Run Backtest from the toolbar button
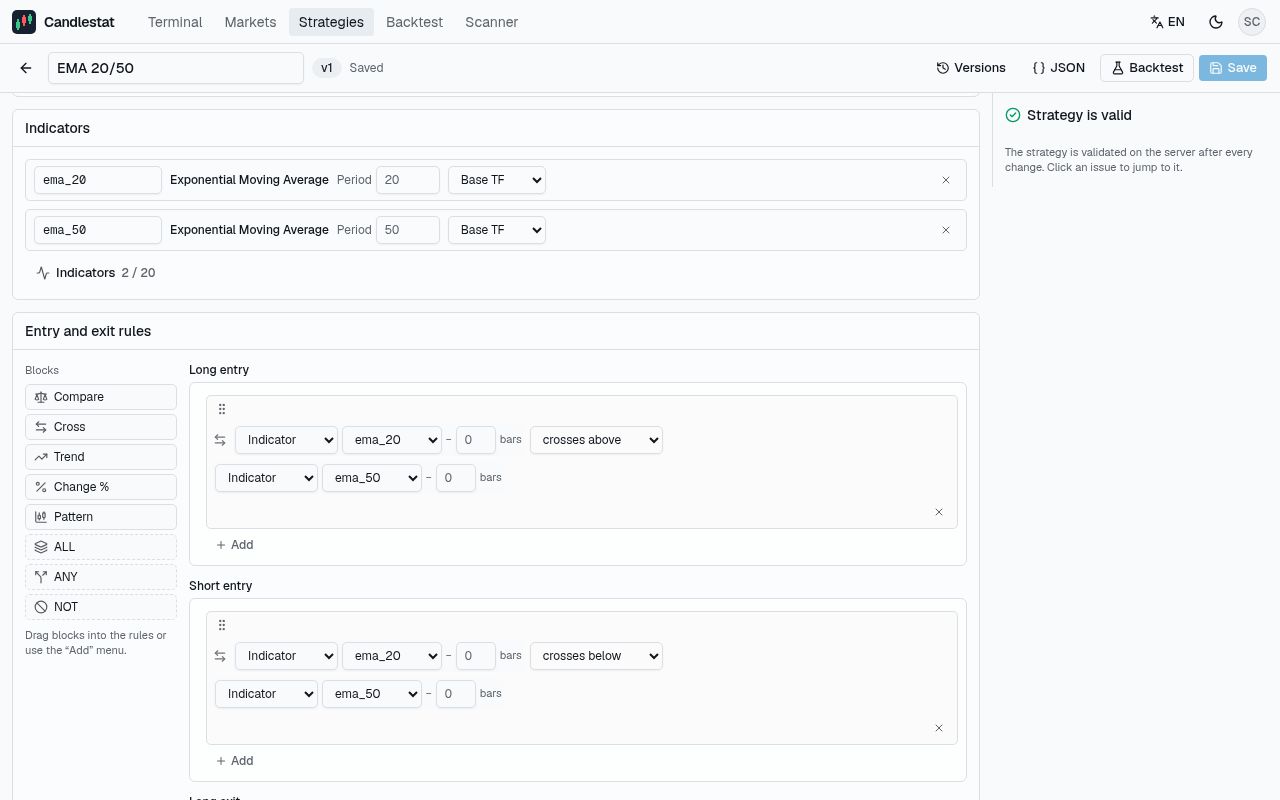 click(1147, 68)
